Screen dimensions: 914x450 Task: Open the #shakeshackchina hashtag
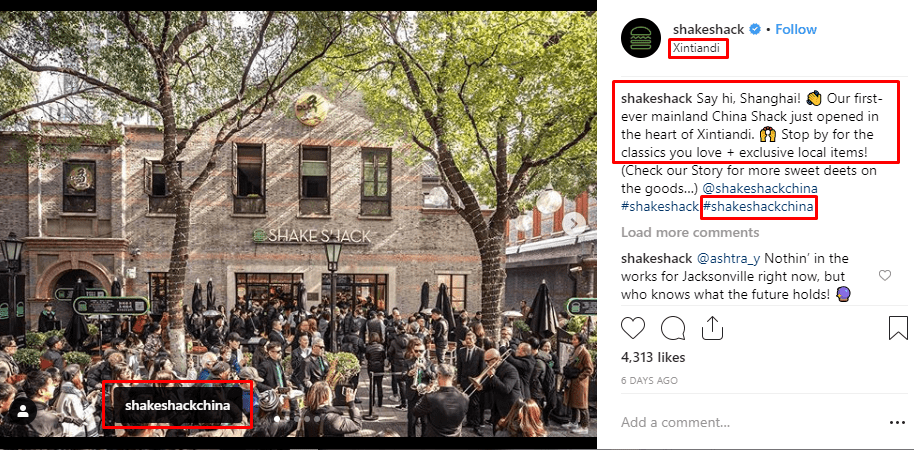(758, 206)
